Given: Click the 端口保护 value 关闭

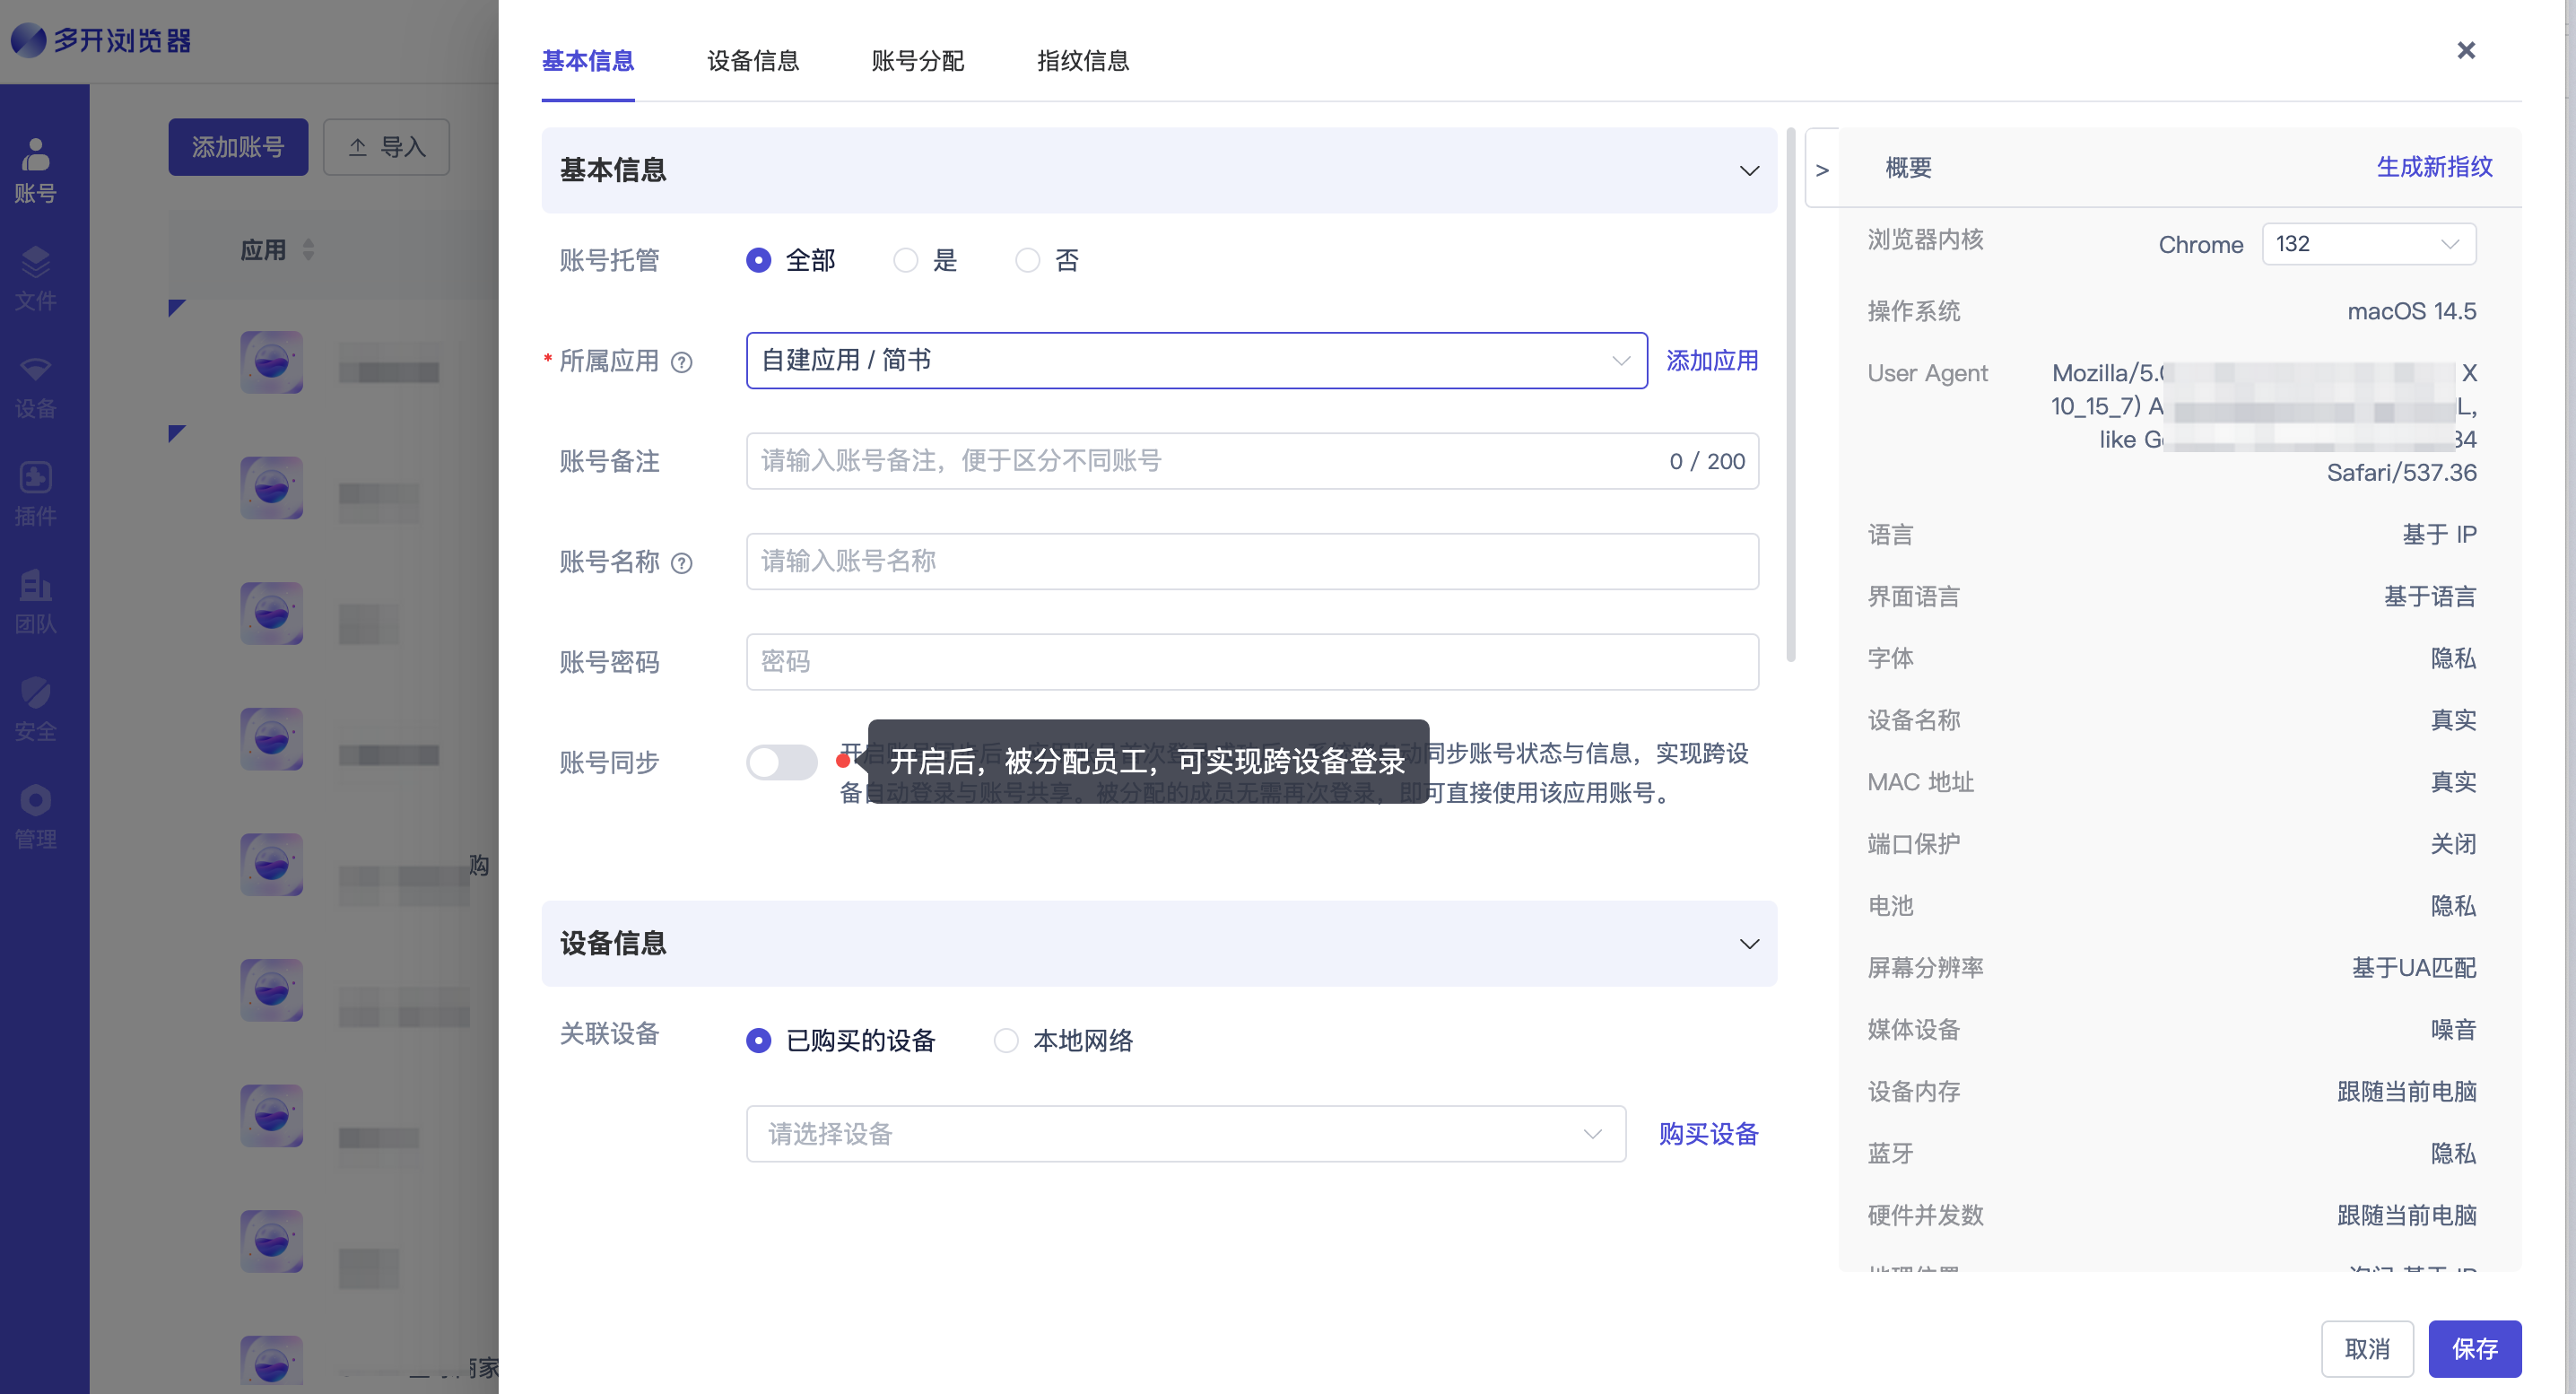Looking at the screenshot, I should pyautogui.click(x=2453, y=844).
